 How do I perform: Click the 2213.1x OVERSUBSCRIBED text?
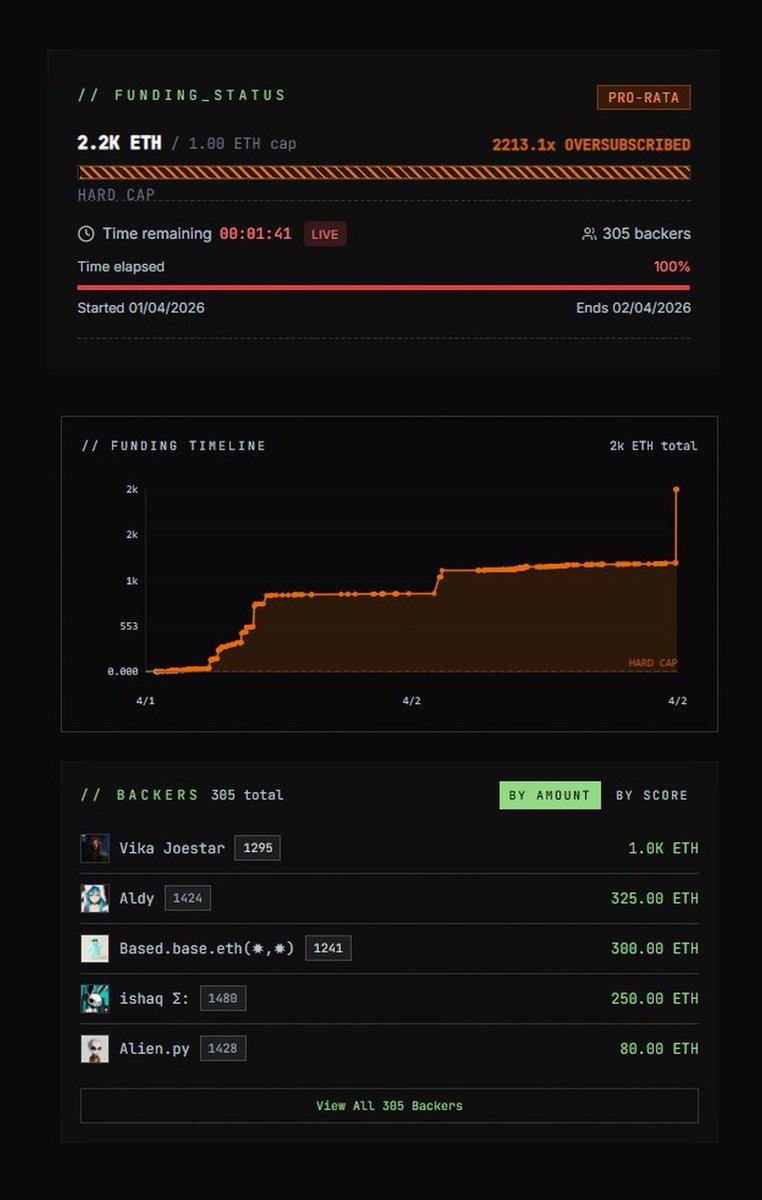pos(591,145)
